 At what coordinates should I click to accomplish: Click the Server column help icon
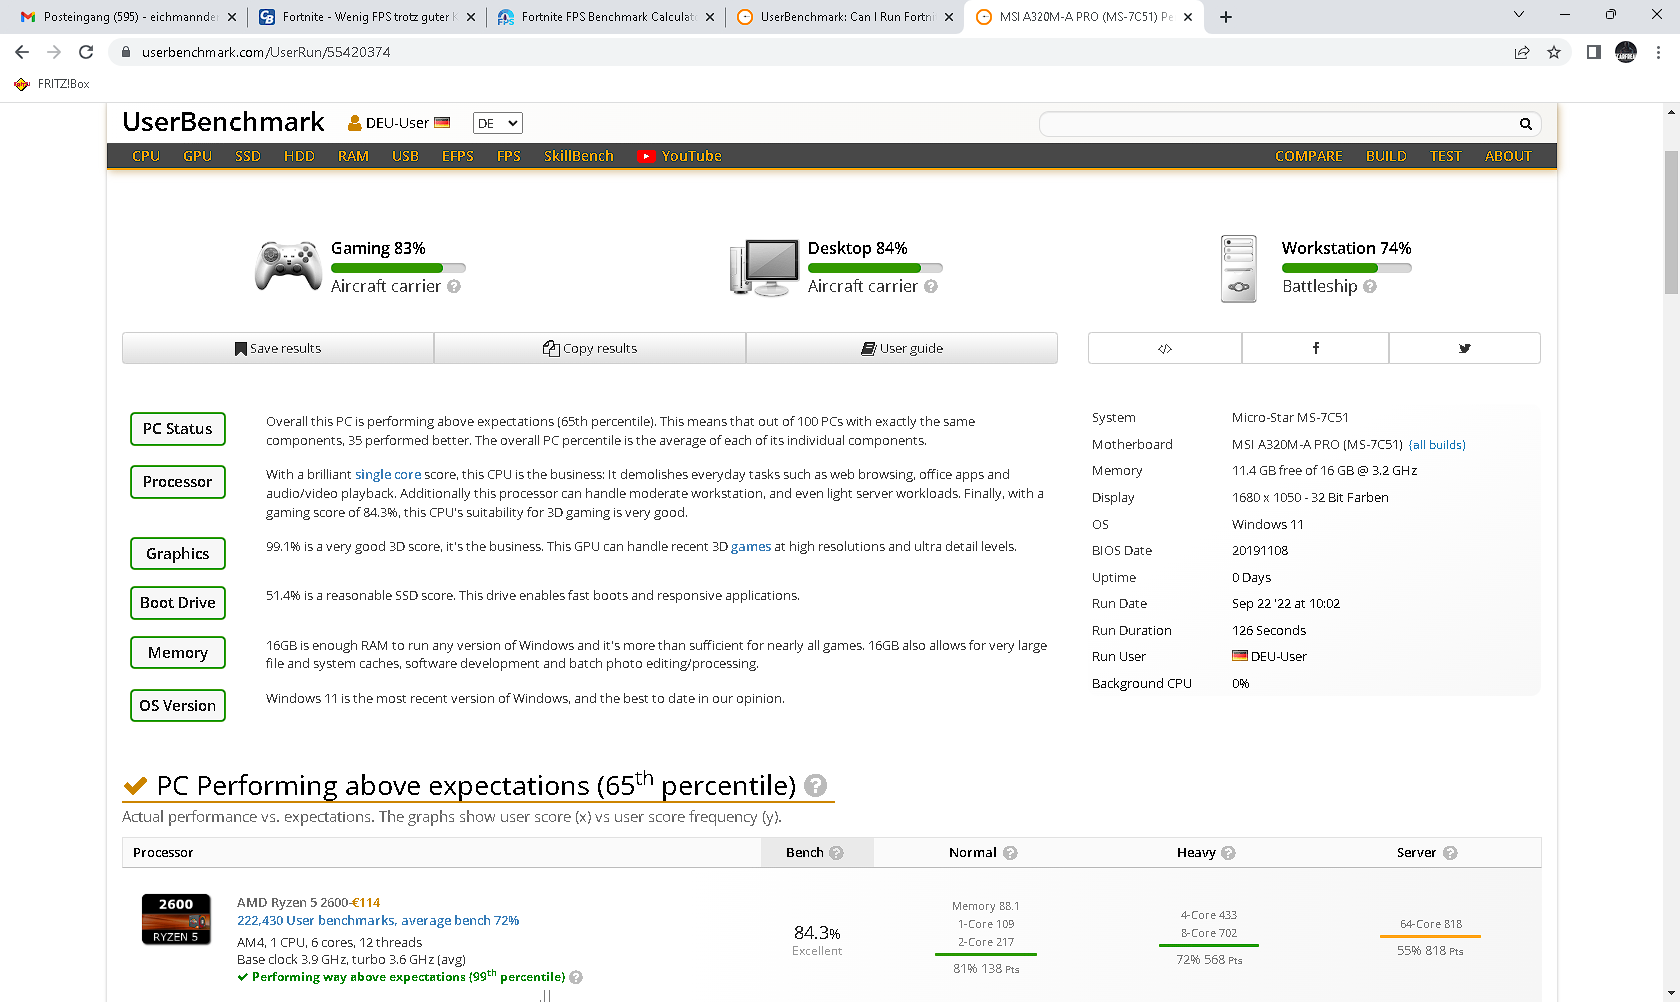pos(1451,853)
